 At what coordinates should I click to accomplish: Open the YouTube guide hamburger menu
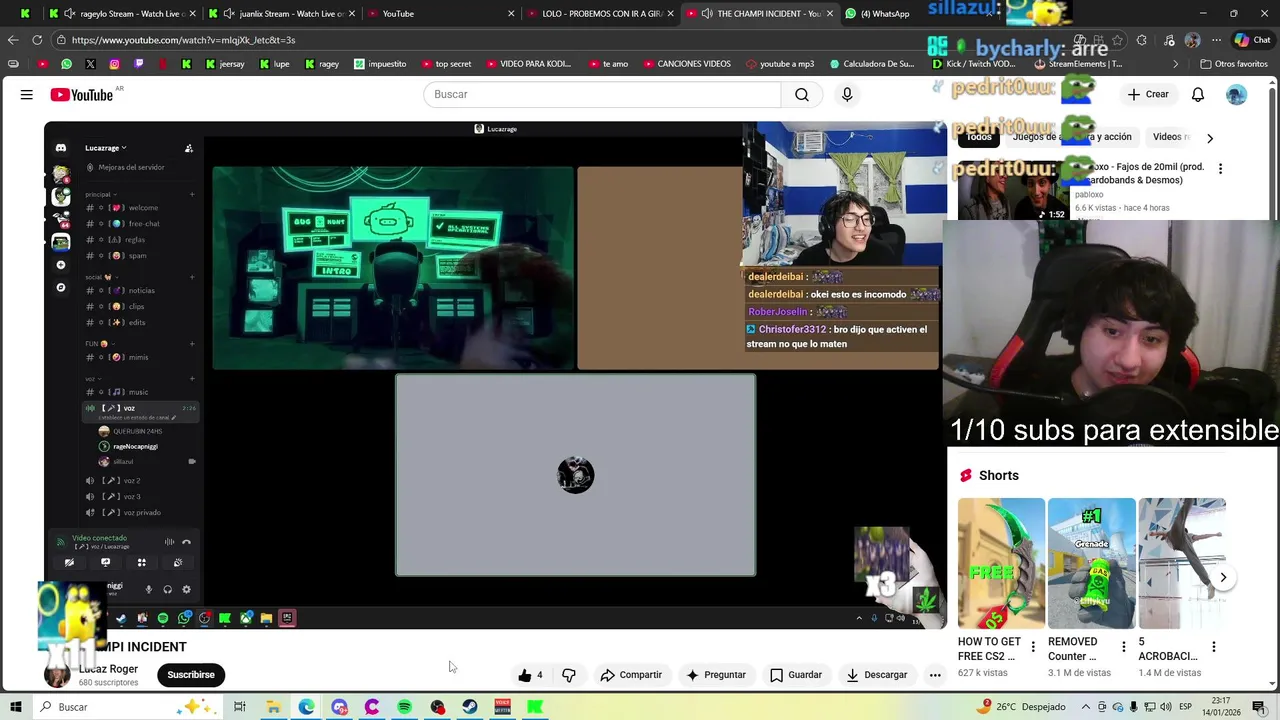(27, 94)
